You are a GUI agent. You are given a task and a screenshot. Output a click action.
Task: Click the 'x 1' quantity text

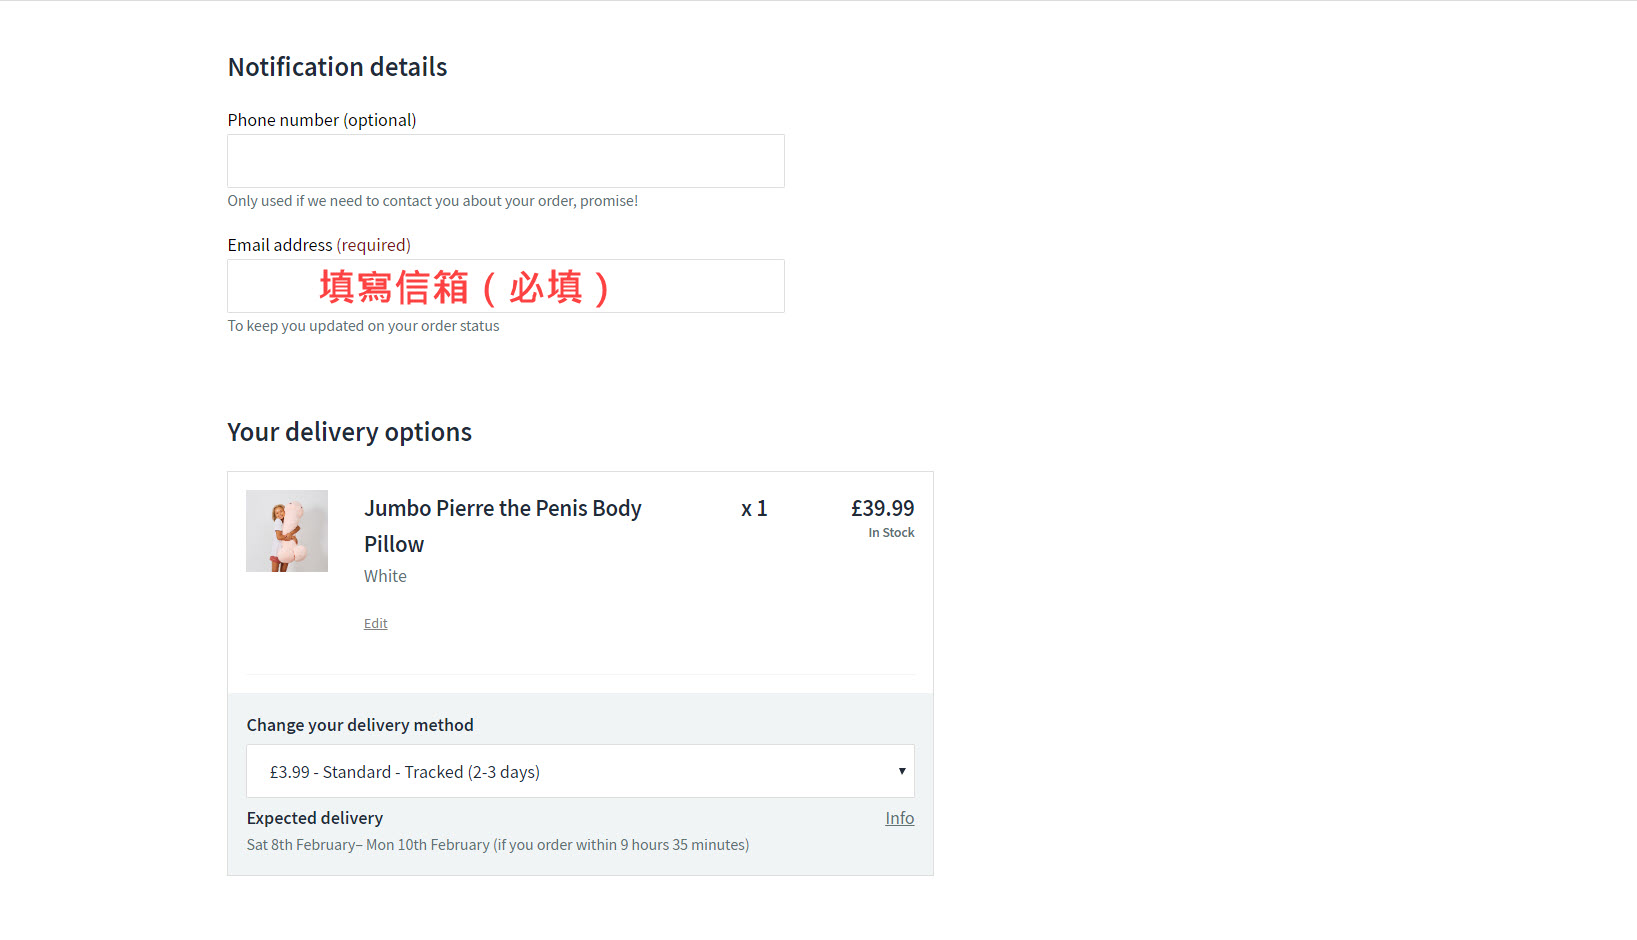click(754, 508)
